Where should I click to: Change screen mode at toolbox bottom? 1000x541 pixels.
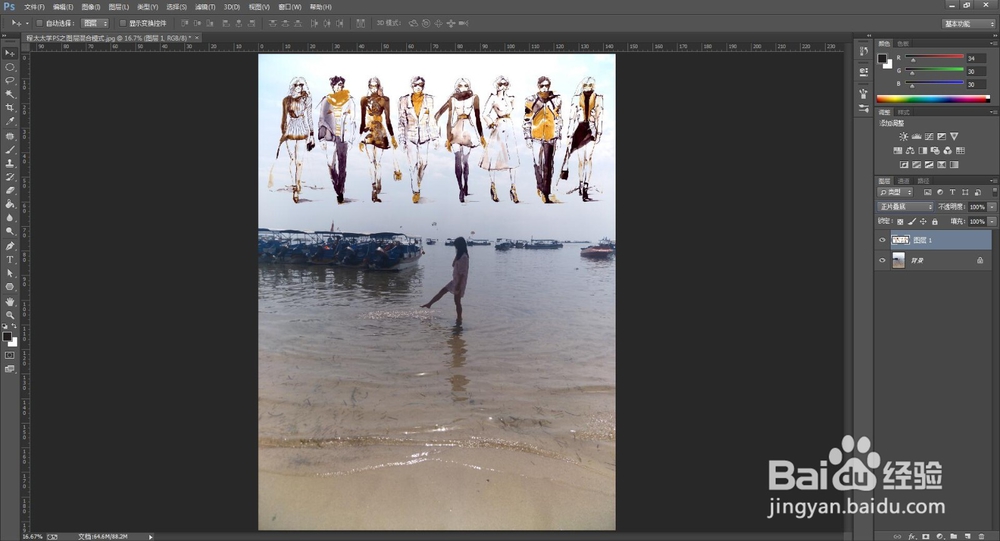pyautogui.click(x=10, y=369)
